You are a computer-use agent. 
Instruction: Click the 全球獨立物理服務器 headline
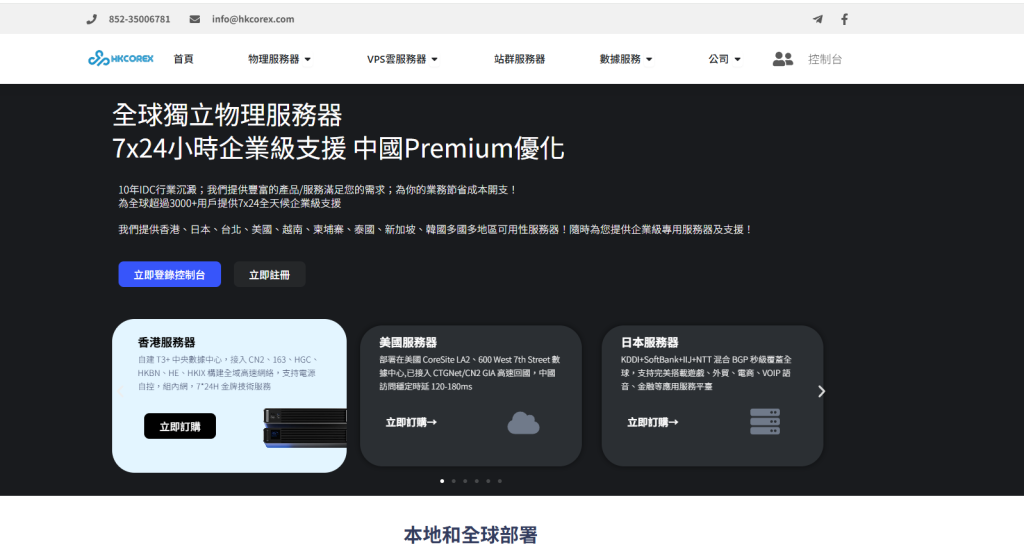tap(227, 116)
